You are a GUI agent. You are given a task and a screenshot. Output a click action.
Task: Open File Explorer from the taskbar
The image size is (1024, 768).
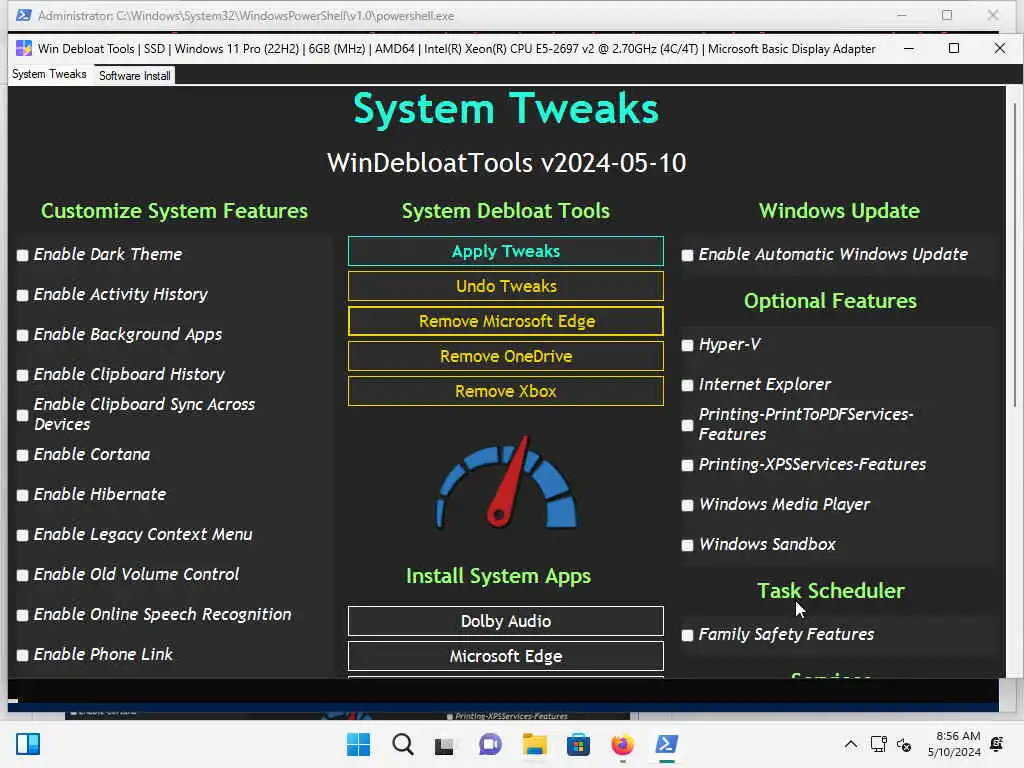tap(534, 744)
